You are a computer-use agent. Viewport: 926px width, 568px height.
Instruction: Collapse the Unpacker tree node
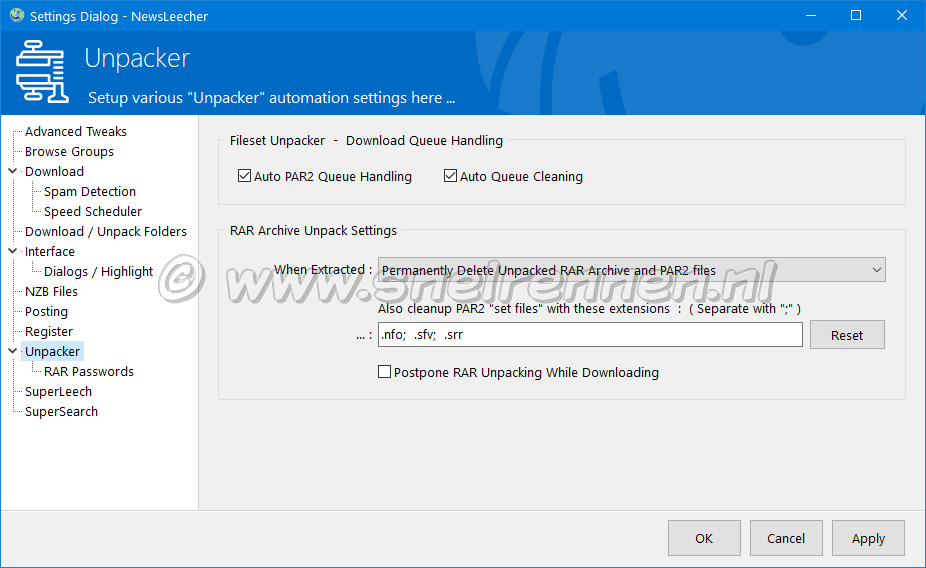pyautogui.click(x=12, y=351)
